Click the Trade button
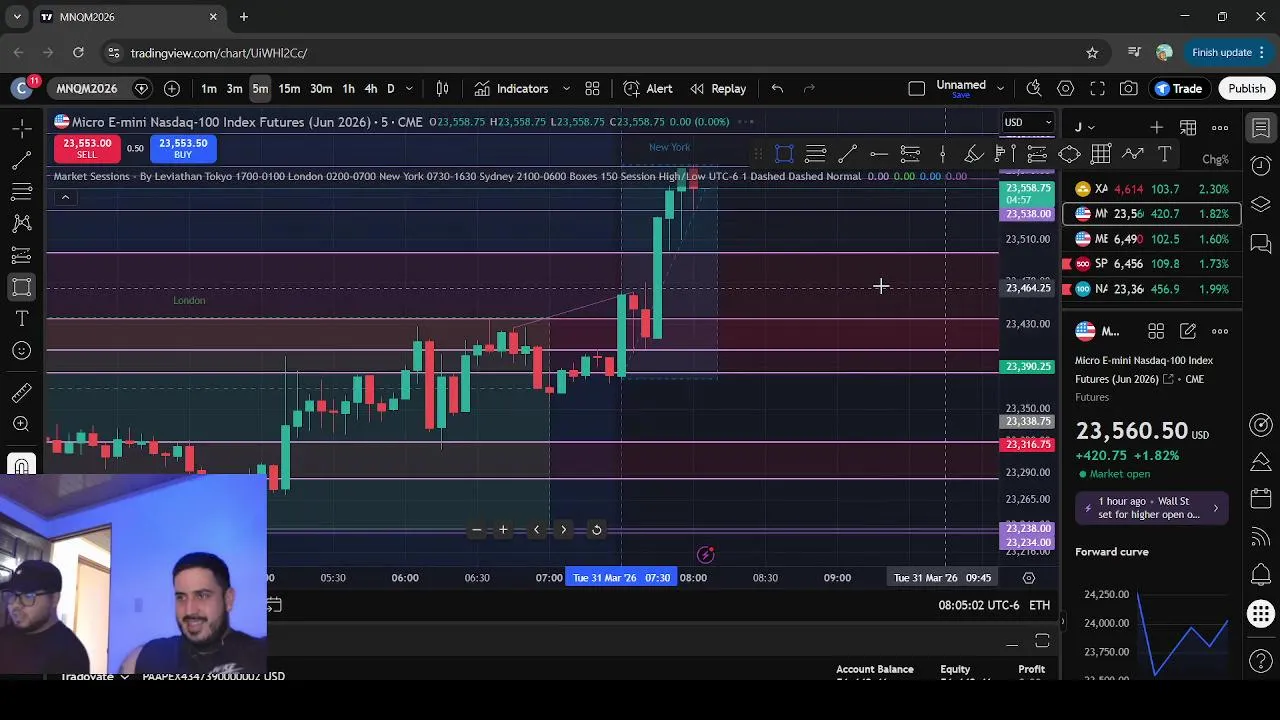 tap(1179, 88)
